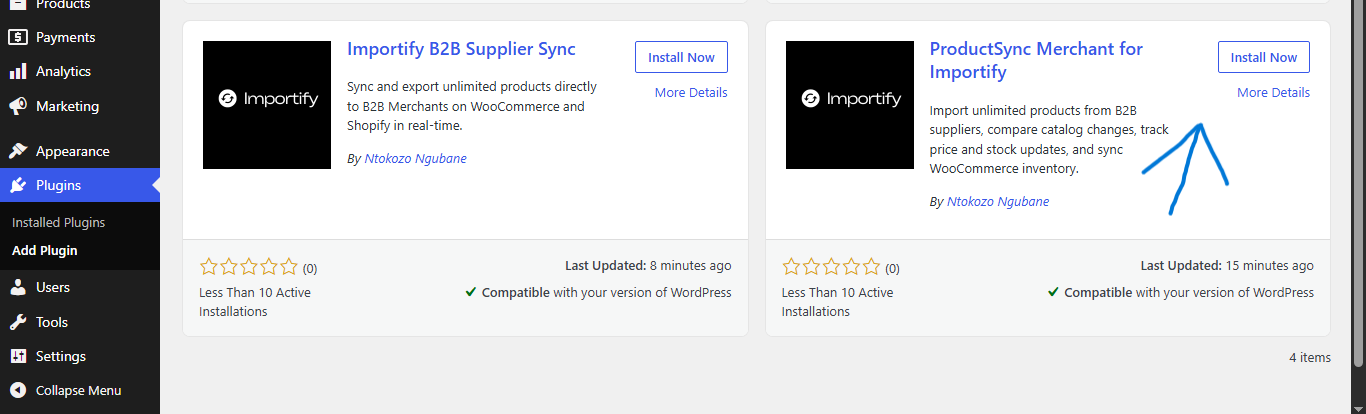The image size is (1366, 414).
Task: Click author Ntokozo Ngubane under B2B Supplier Sync
Action: (x=415, y=158)
